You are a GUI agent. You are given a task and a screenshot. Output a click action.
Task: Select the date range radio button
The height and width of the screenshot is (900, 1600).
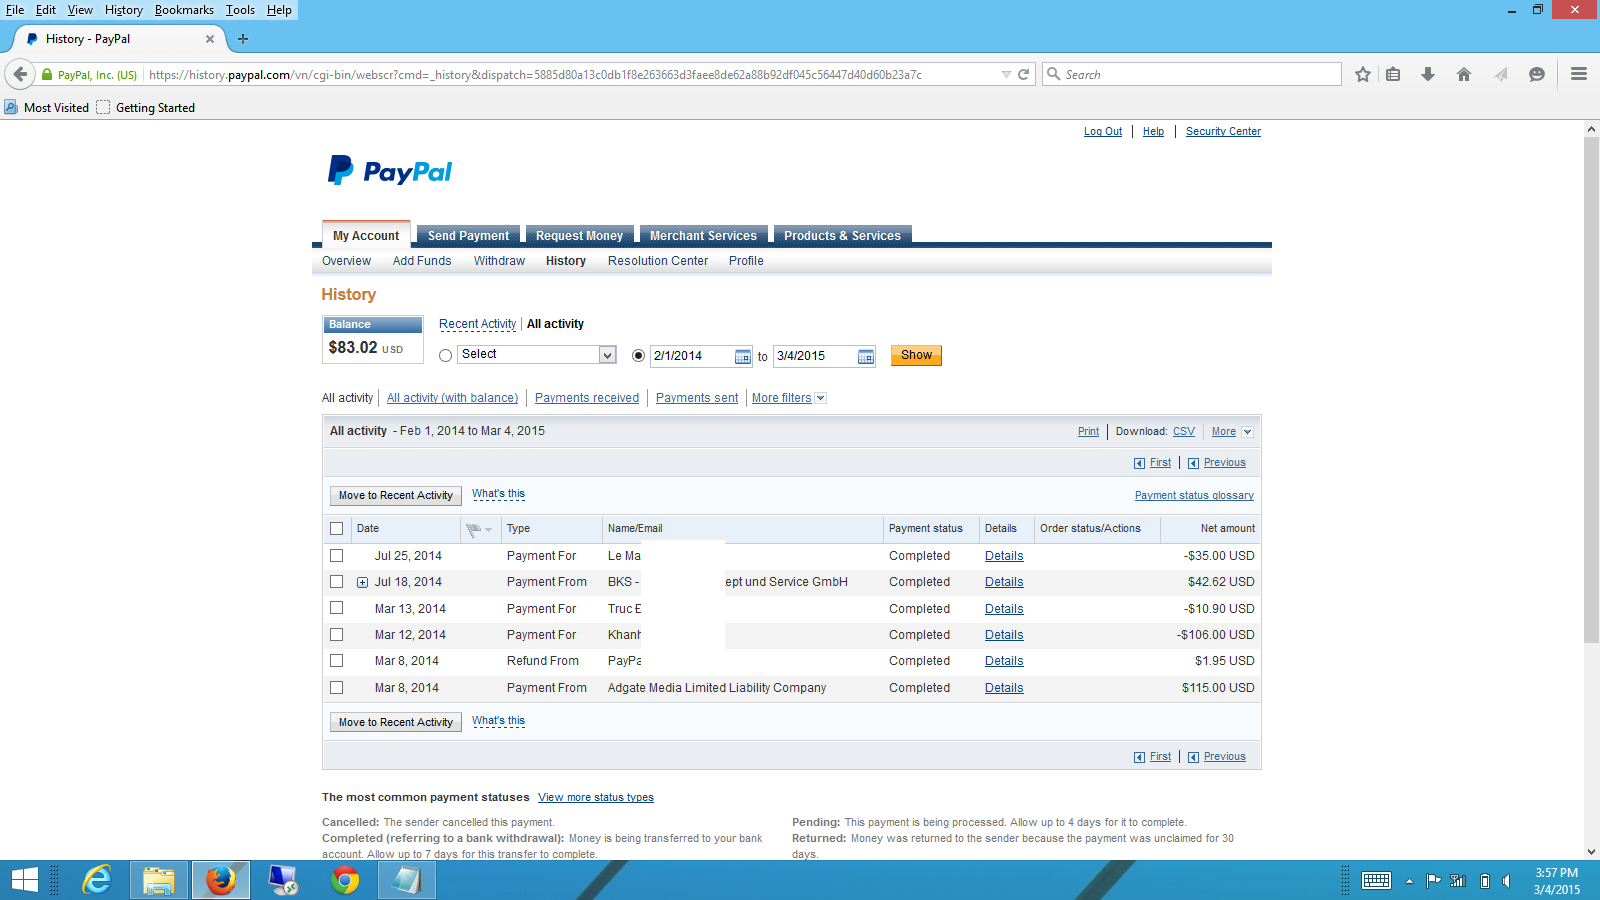pyautogui.click(x=638, y=356)
